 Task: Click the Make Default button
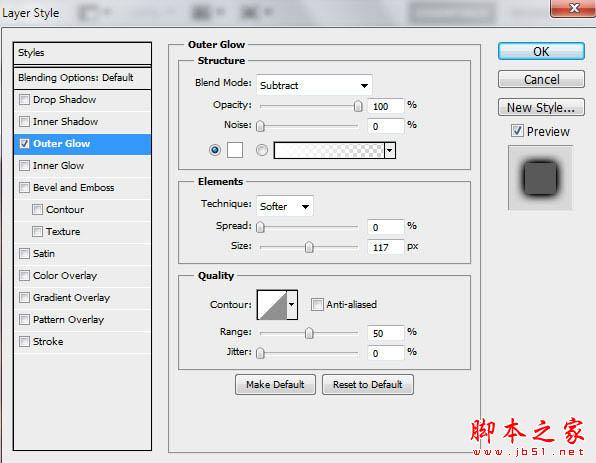275,385
